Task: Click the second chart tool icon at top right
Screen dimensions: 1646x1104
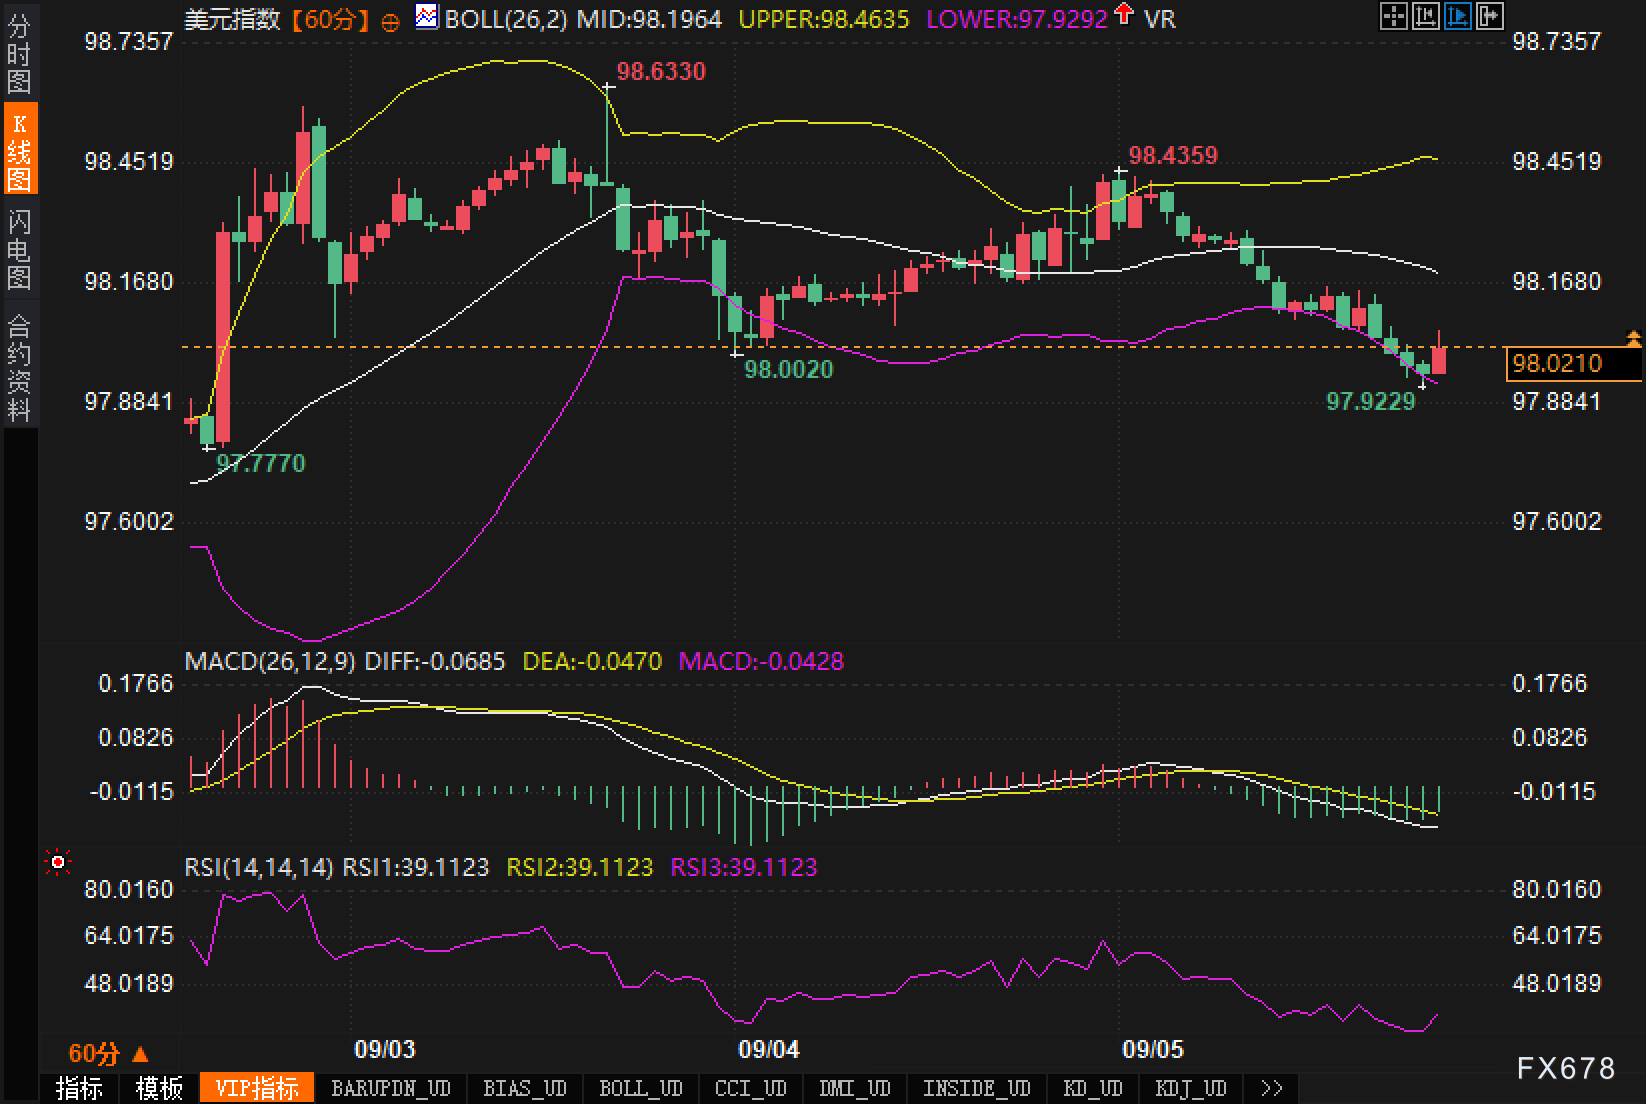Action: coord(1425,16)
